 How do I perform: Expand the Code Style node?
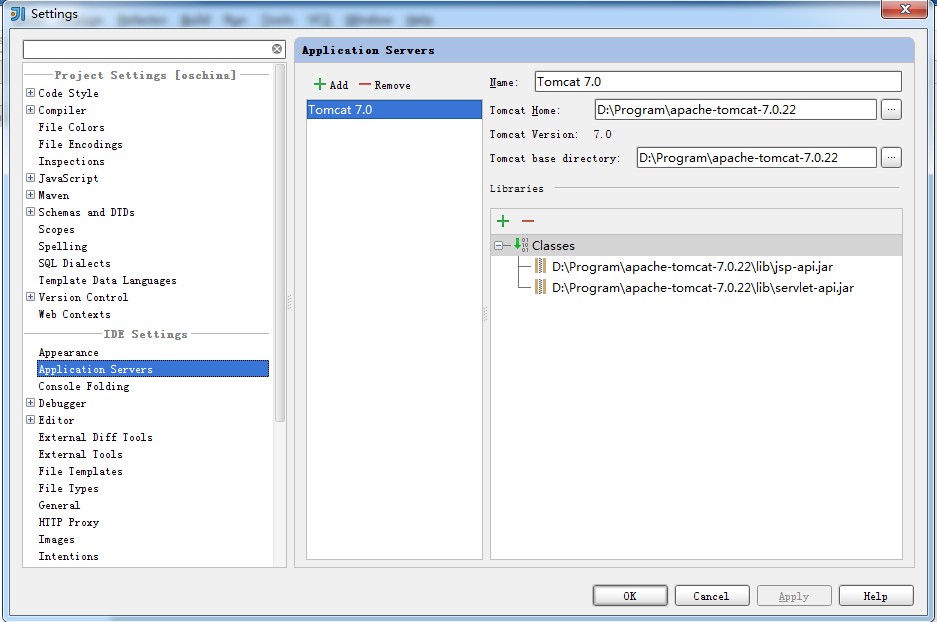click(30, 93)
